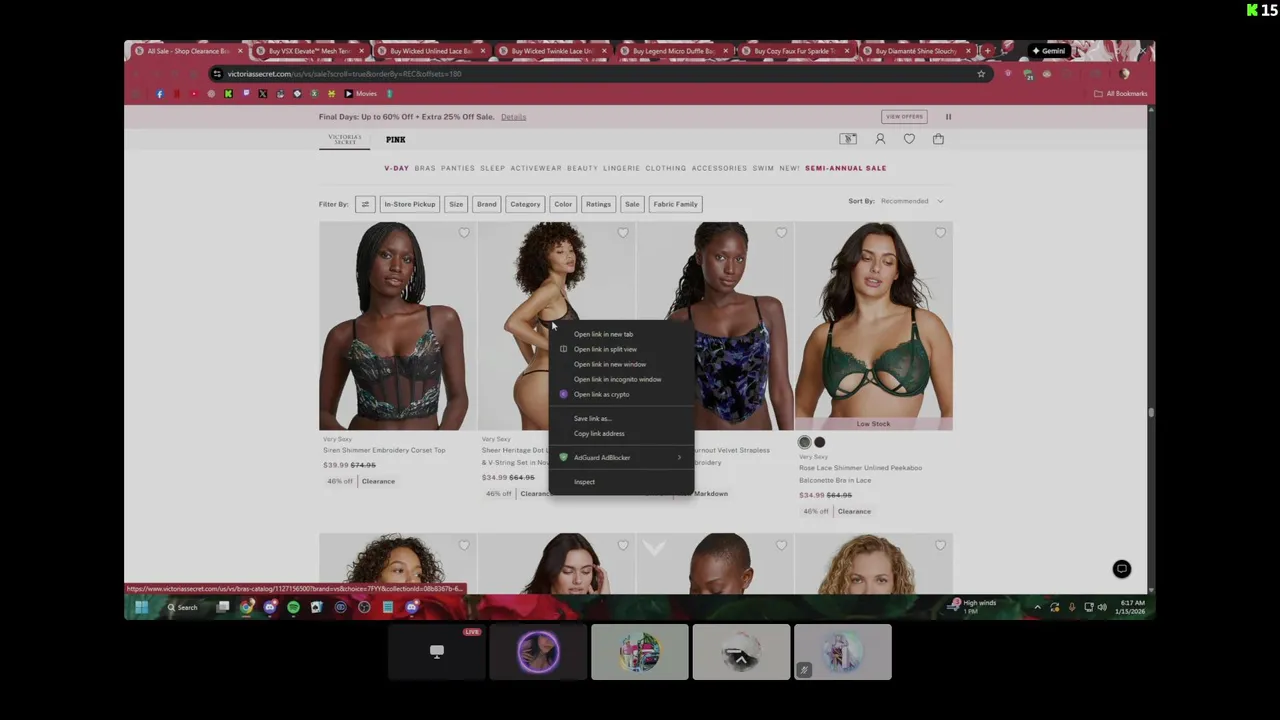Switch to the "Buy VSX Elevate Mesh" tab
Screen dimensions: 1280x720
click(310, 51)
